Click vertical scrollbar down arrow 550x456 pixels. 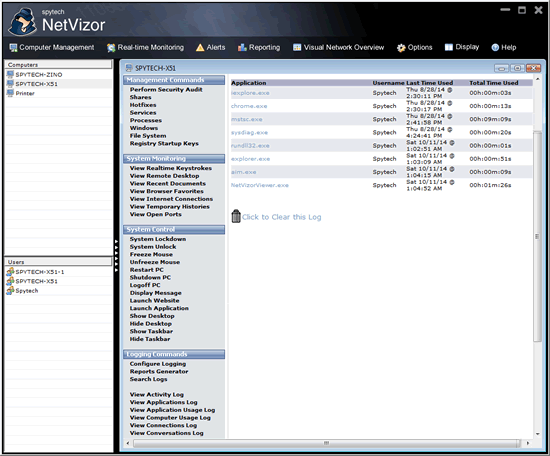click(x=537, y=434)
